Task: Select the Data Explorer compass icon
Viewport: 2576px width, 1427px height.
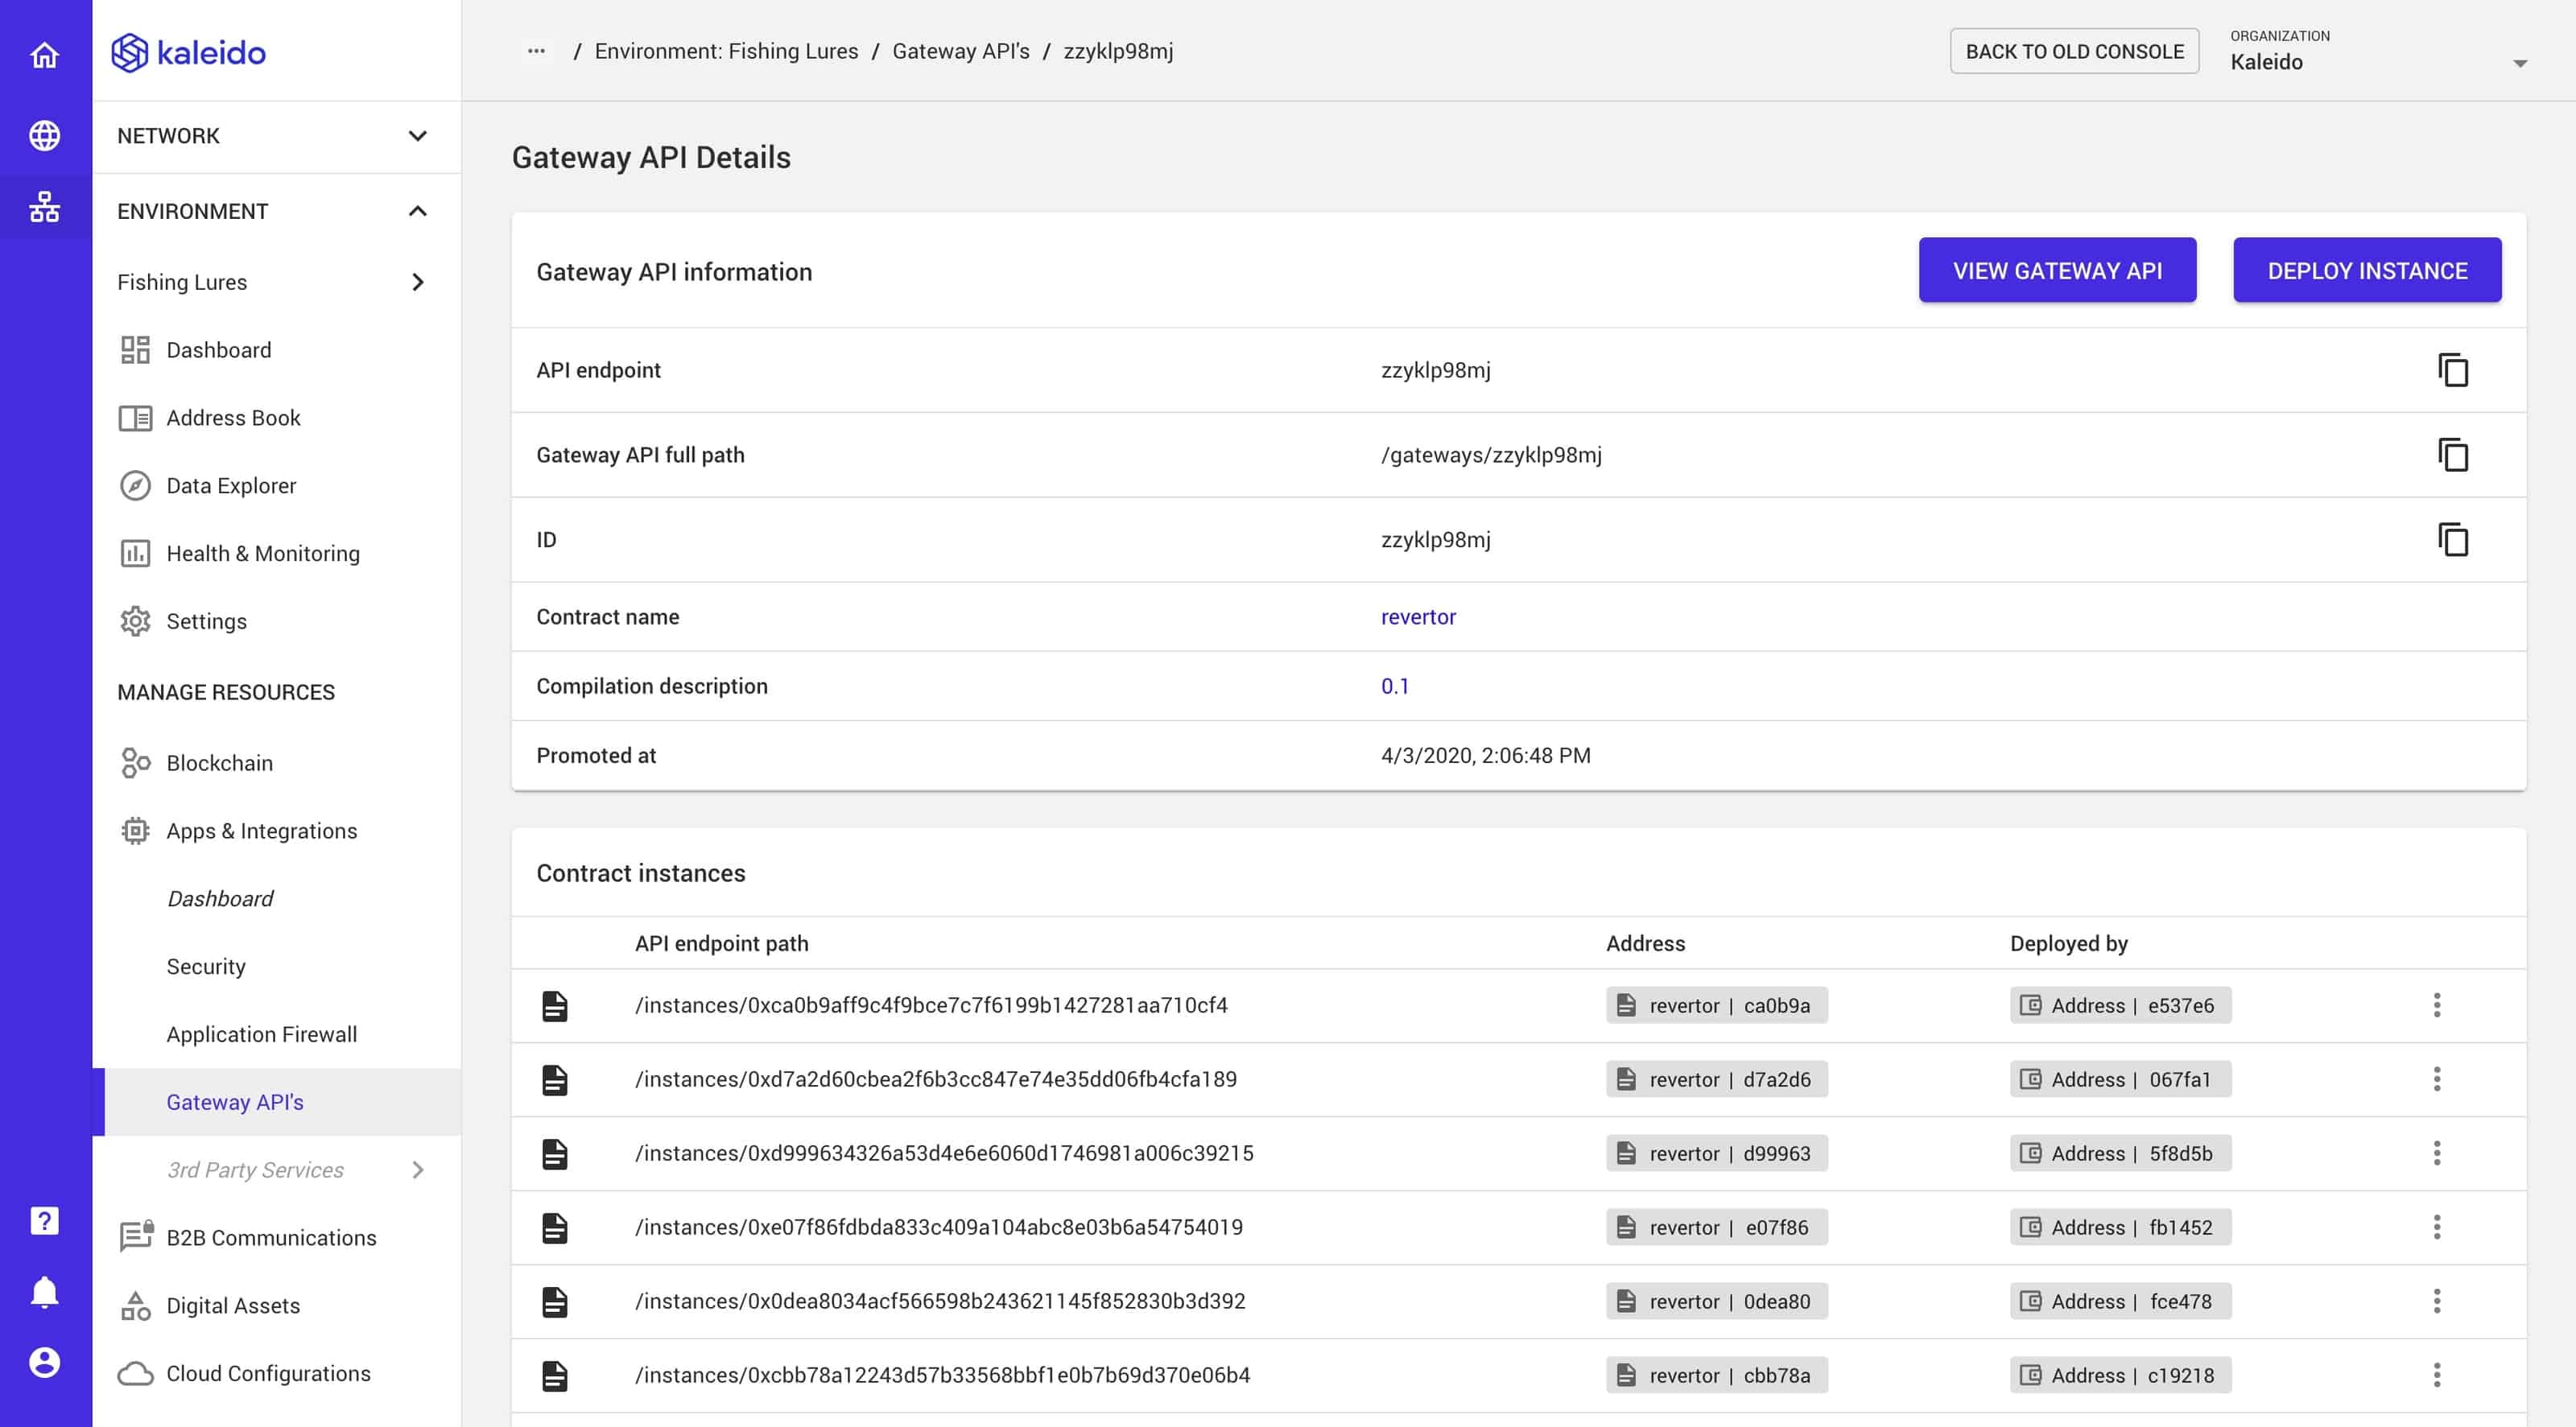Action: click(136, 485)
